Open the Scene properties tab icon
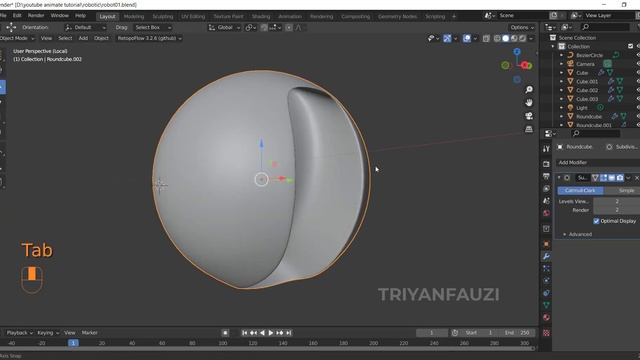 (546, 201)
